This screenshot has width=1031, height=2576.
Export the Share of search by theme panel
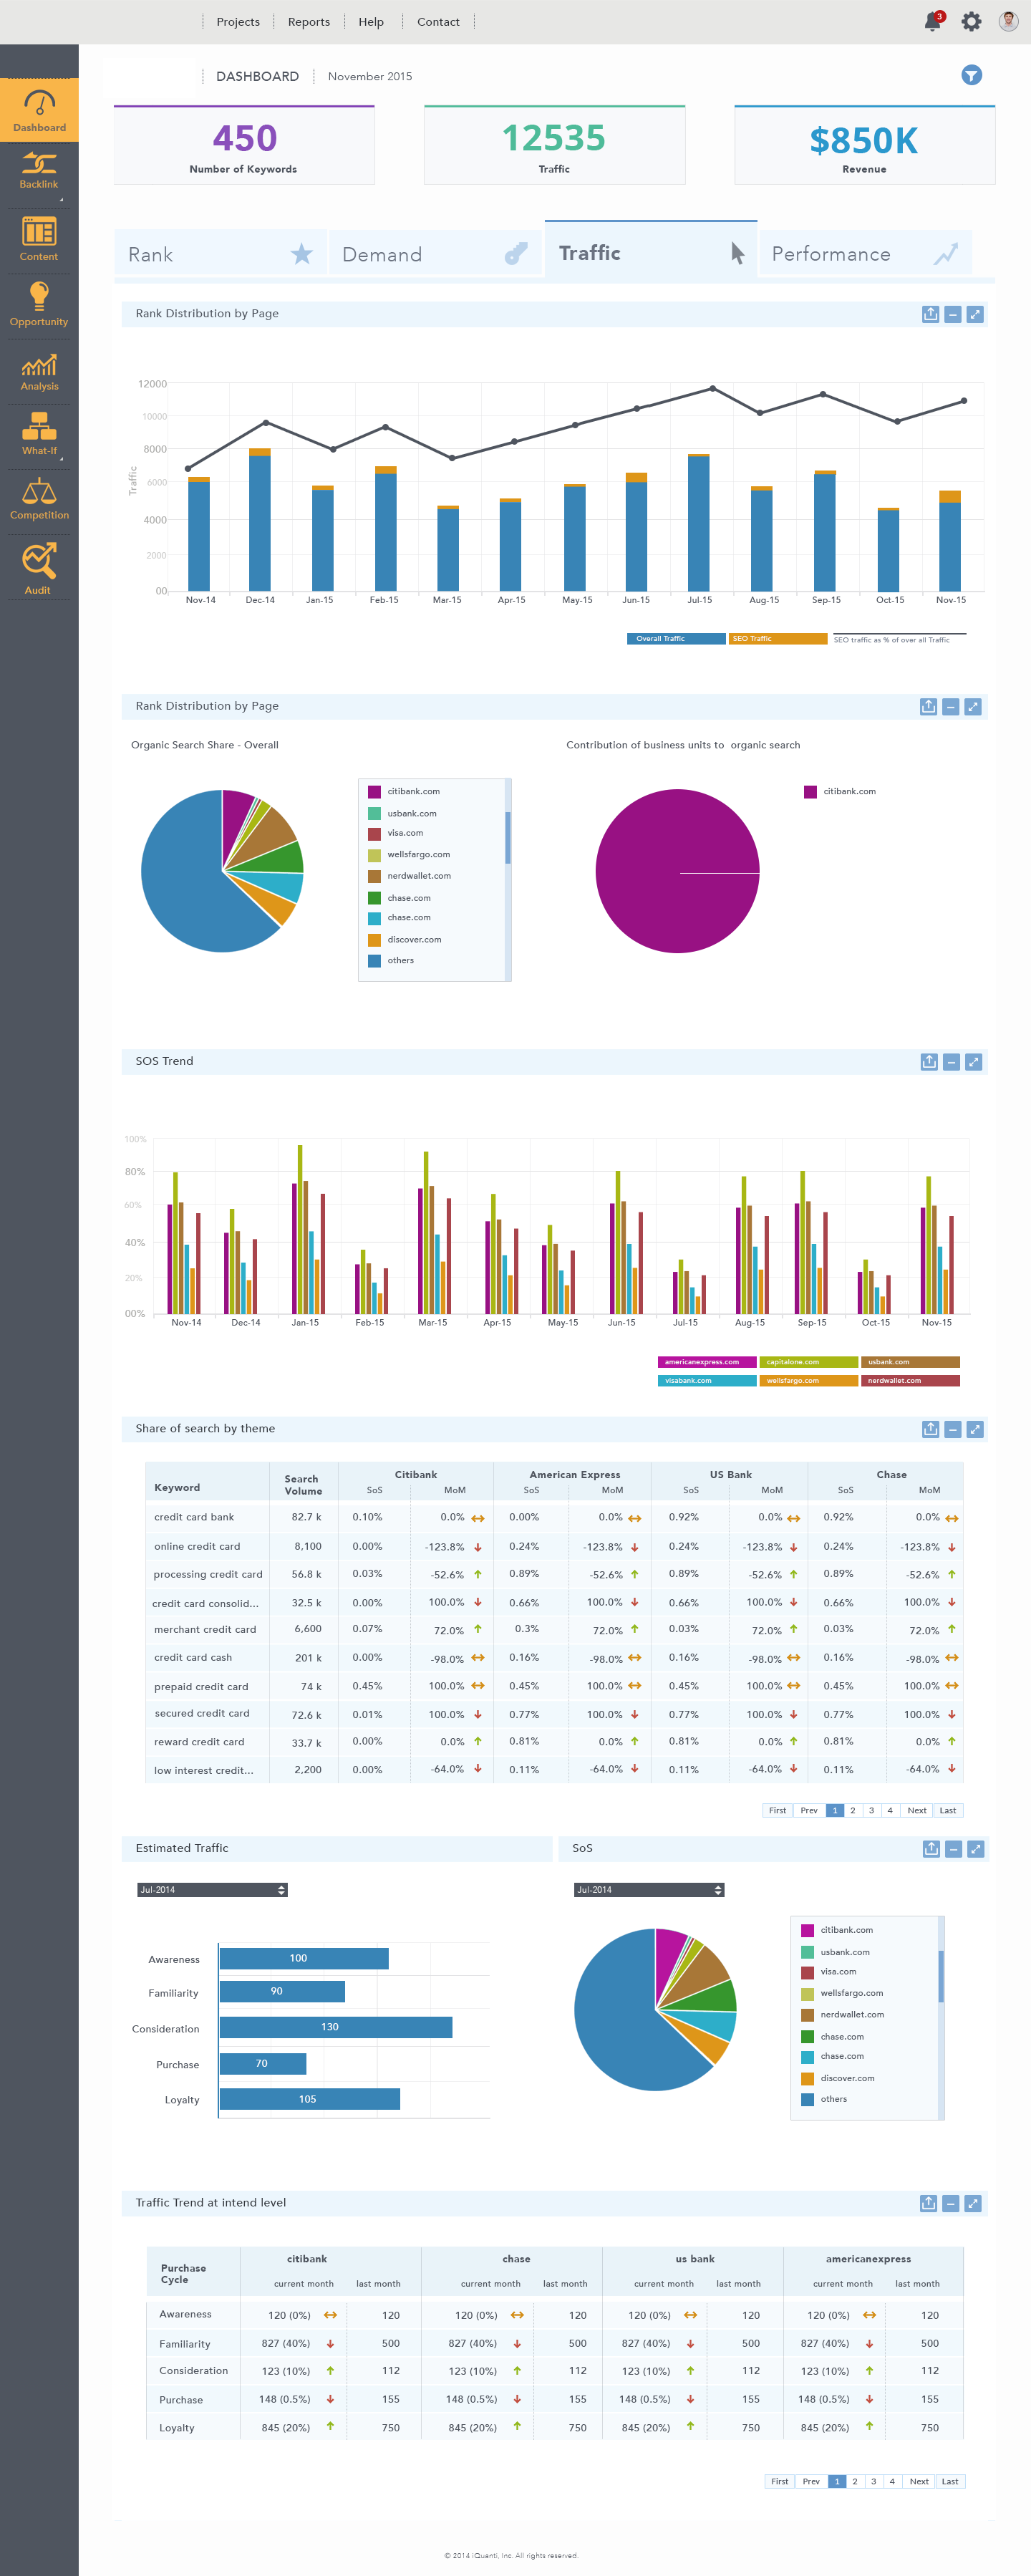point(930,1429)
